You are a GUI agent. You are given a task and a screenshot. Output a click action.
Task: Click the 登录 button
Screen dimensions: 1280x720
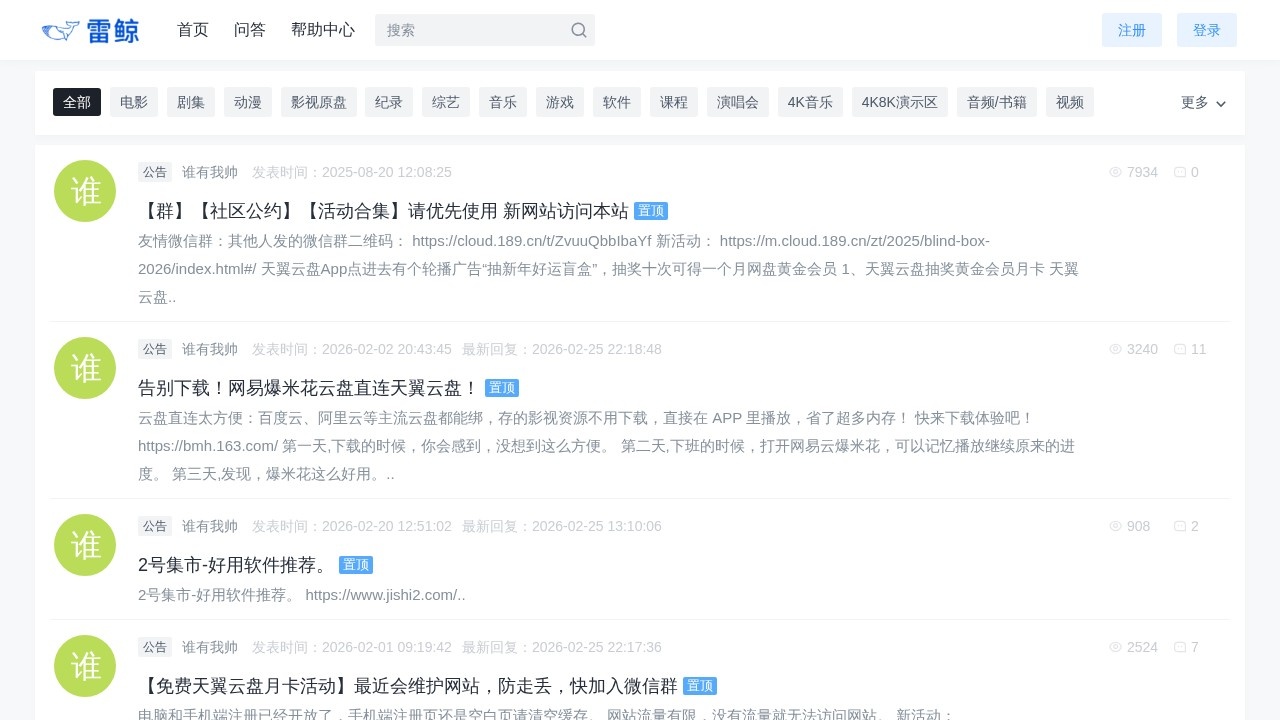click(x=1207, y=30)
